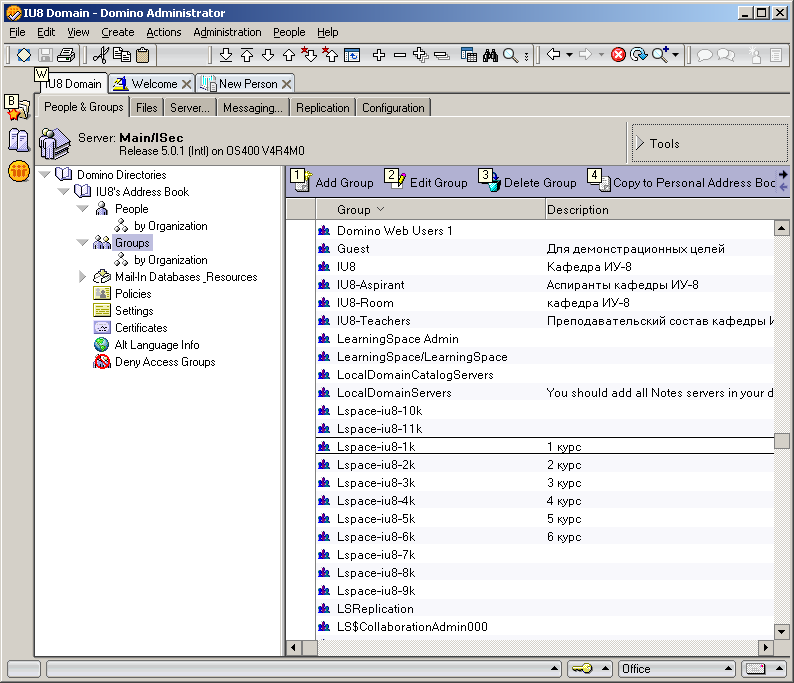The image size is (794, 683).
Task: Click the horizontal scrollbar right arrow
Action: pyautogui.click(x=766, y=647)
